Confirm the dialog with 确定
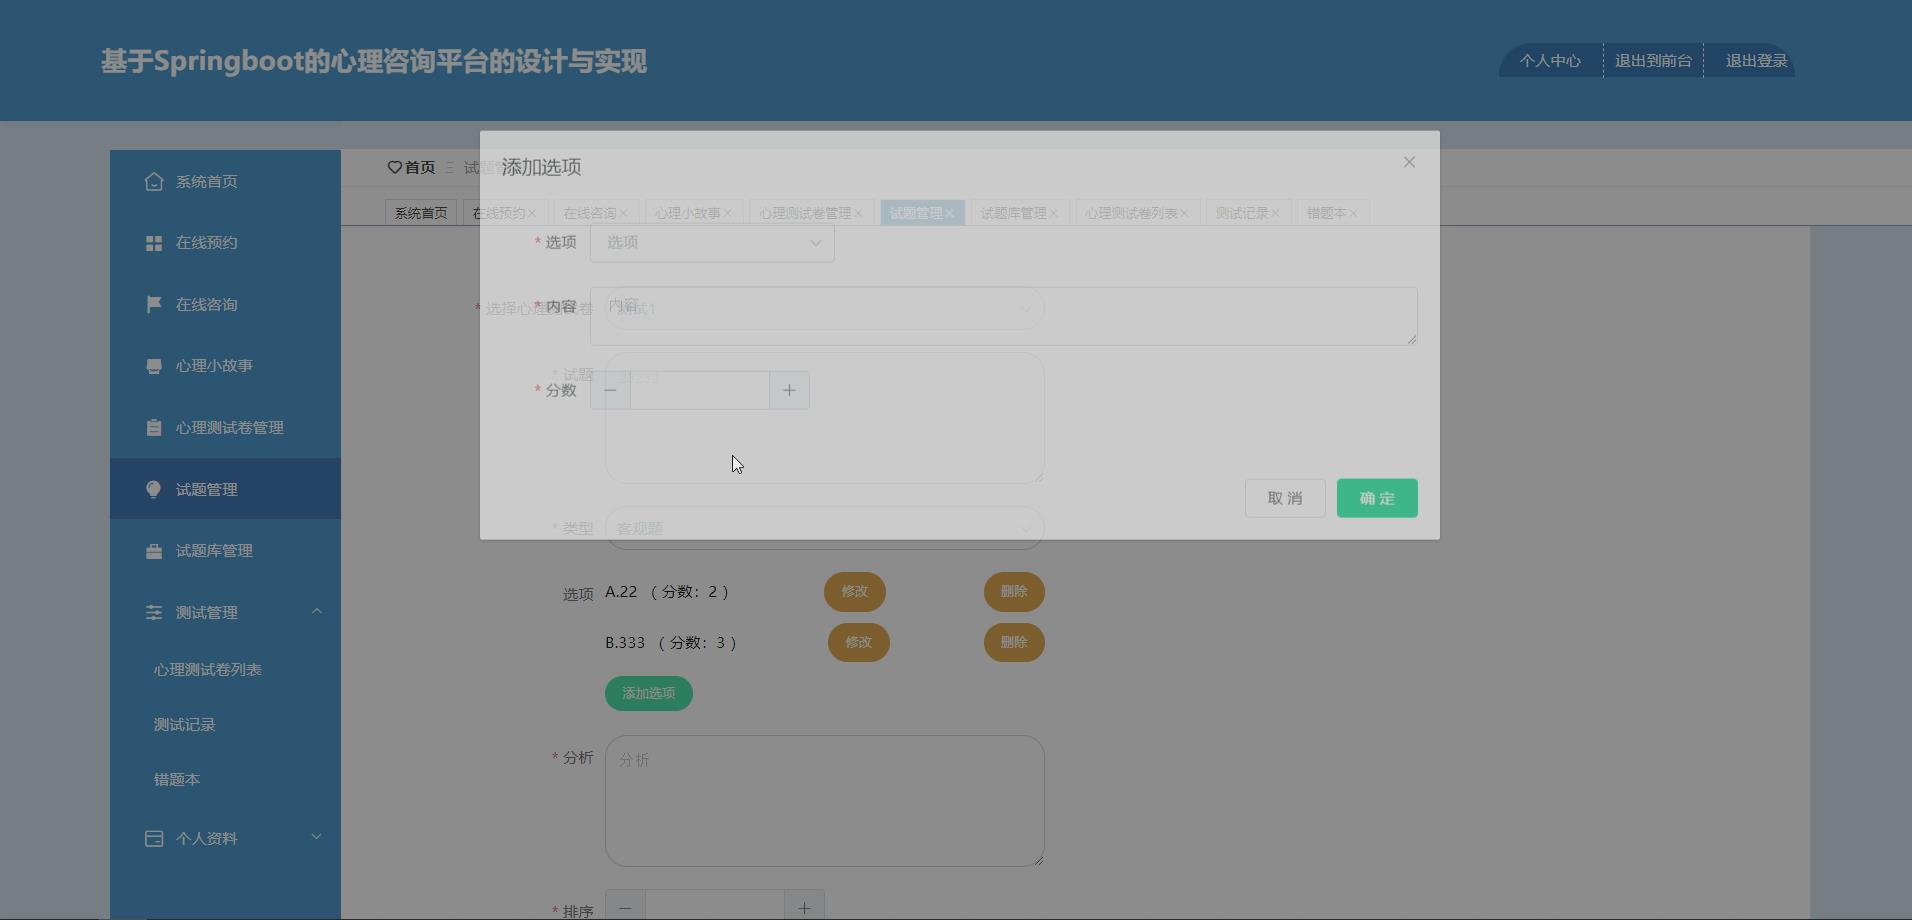 [x=1376, y=497]
